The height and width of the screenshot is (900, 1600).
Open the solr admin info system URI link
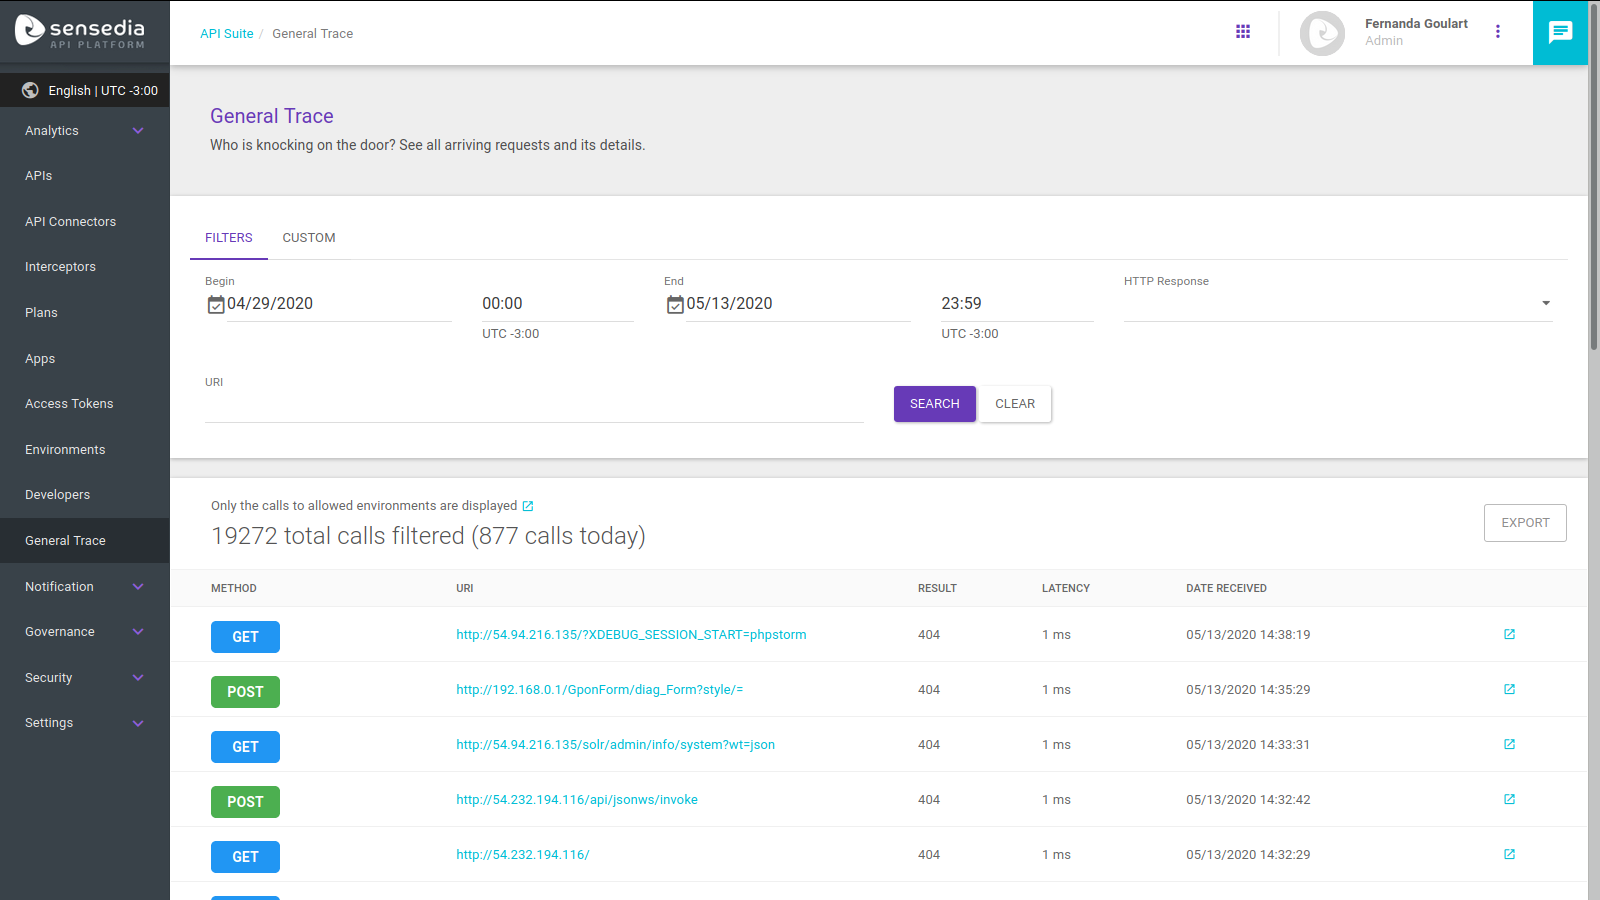coord(615,745)
